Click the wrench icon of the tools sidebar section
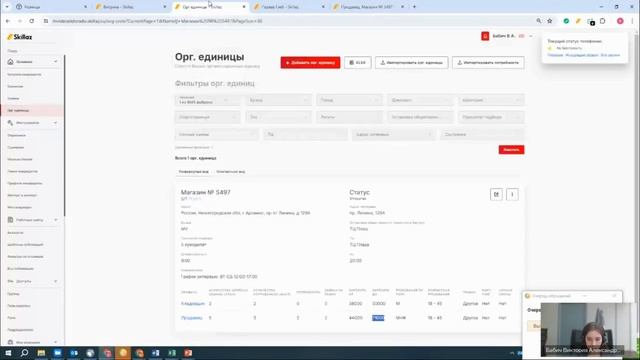The width and height of the screenshot is (640, 360). [x=10, y=122]
